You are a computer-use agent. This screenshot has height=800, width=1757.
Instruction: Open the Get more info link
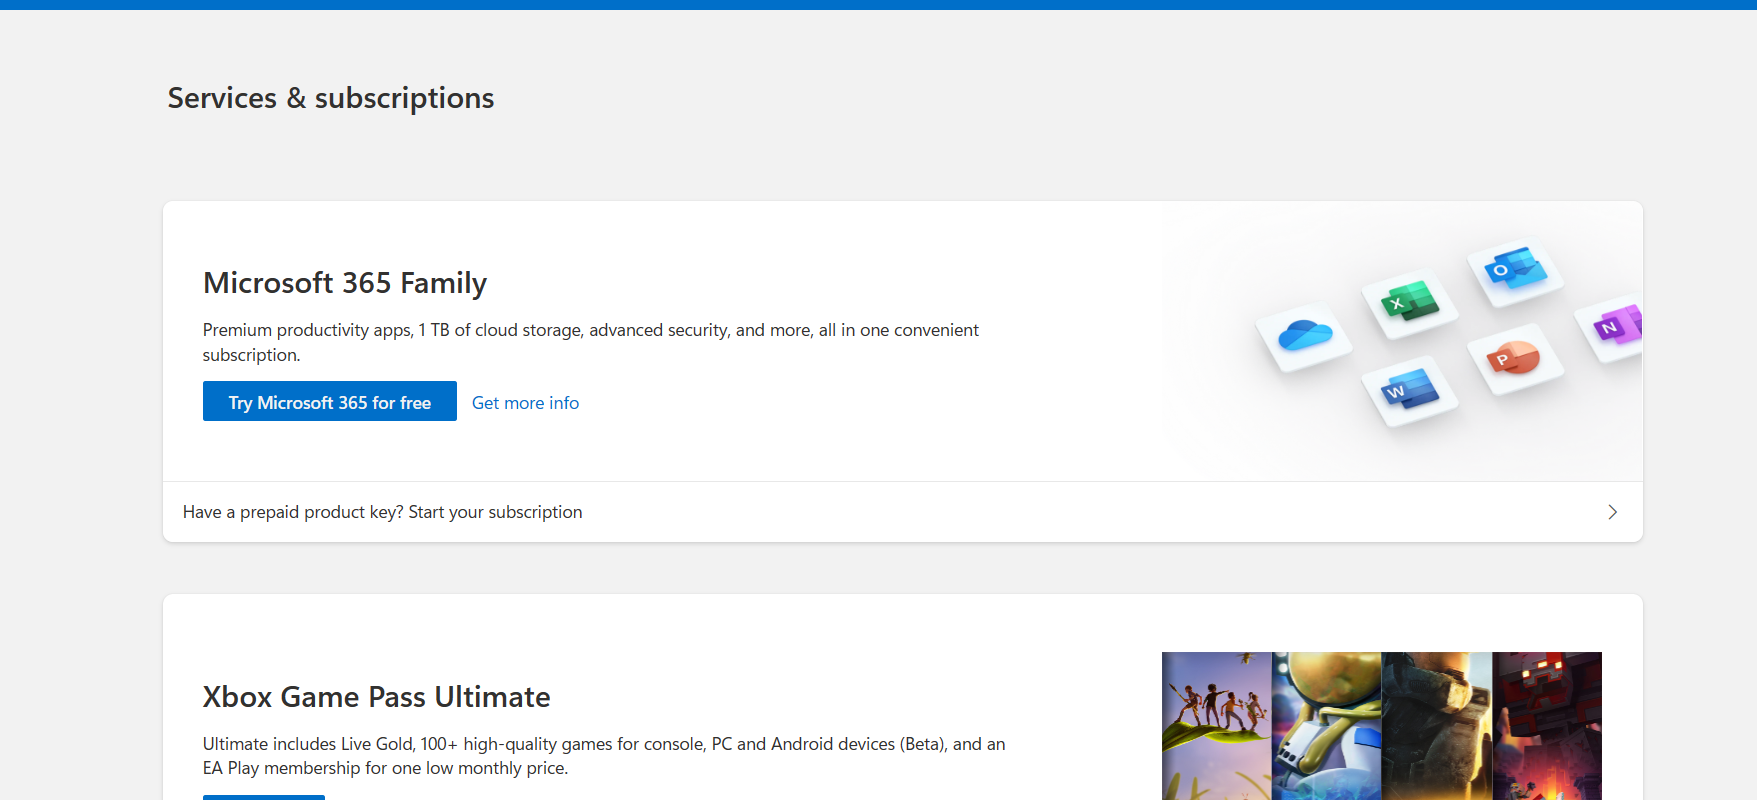click(525, 403)
